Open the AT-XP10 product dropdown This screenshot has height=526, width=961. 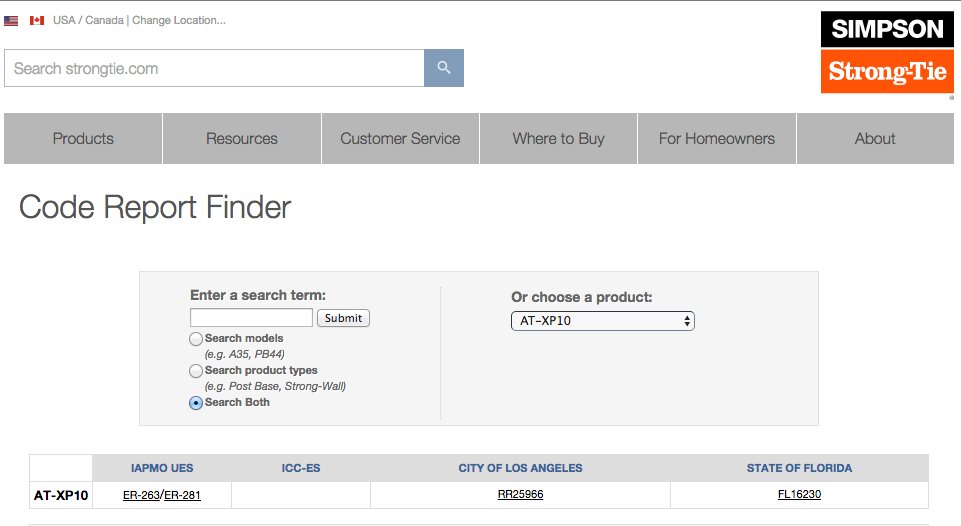tap(602, 321)
